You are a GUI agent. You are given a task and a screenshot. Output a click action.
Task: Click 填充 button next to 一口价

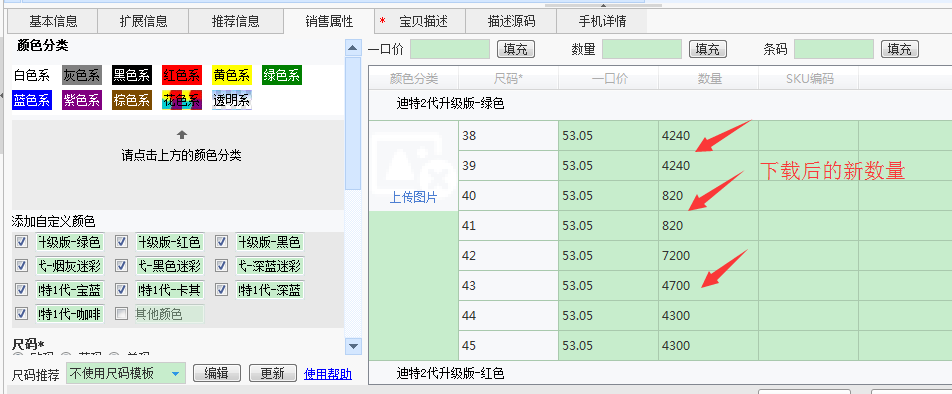pos(515,49)
